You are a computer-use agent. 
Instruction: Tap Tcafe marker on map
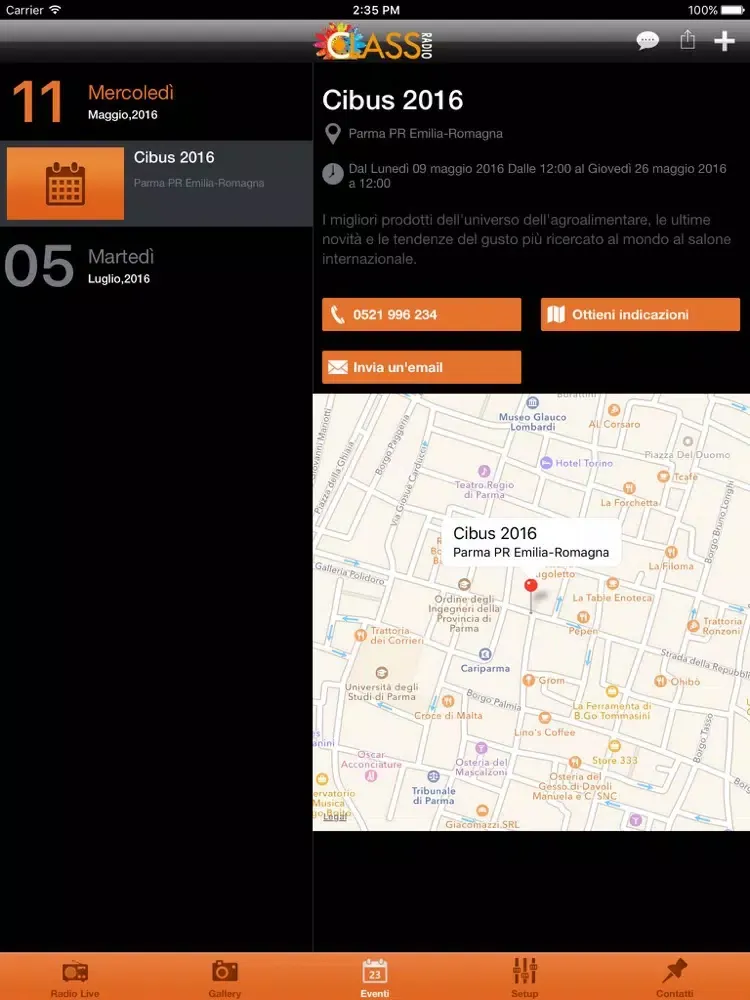pos(663,476)
